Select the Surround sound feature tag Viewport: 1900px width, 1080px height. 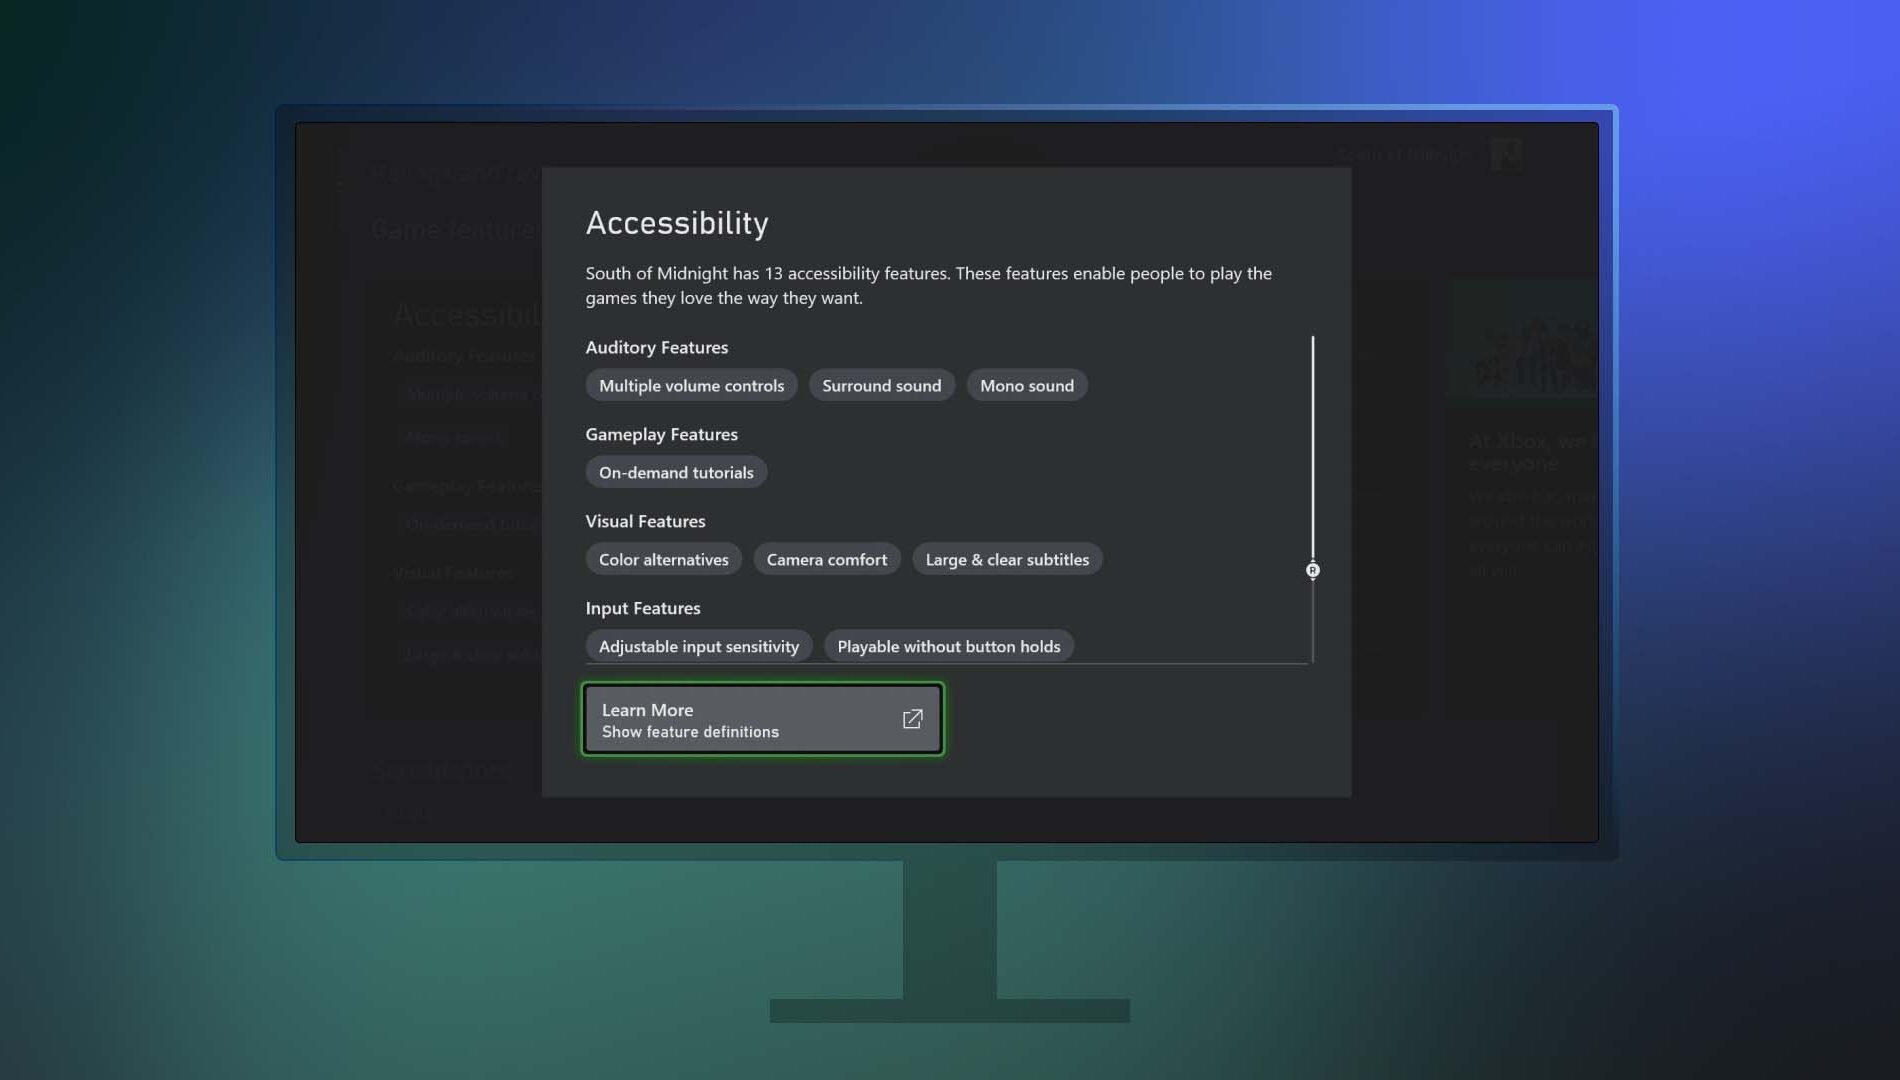(881, 386)
